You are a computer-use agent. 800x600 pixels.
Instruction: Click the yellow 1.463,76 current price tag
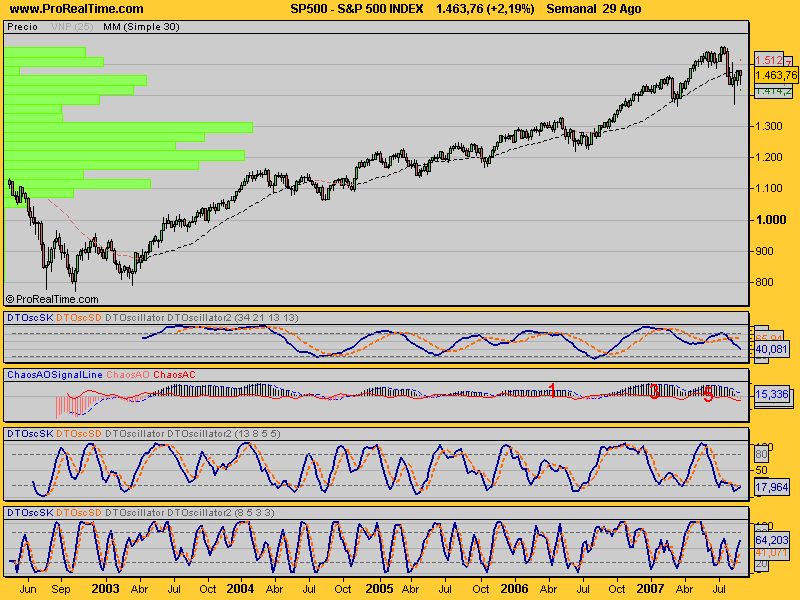pos(776,76)
